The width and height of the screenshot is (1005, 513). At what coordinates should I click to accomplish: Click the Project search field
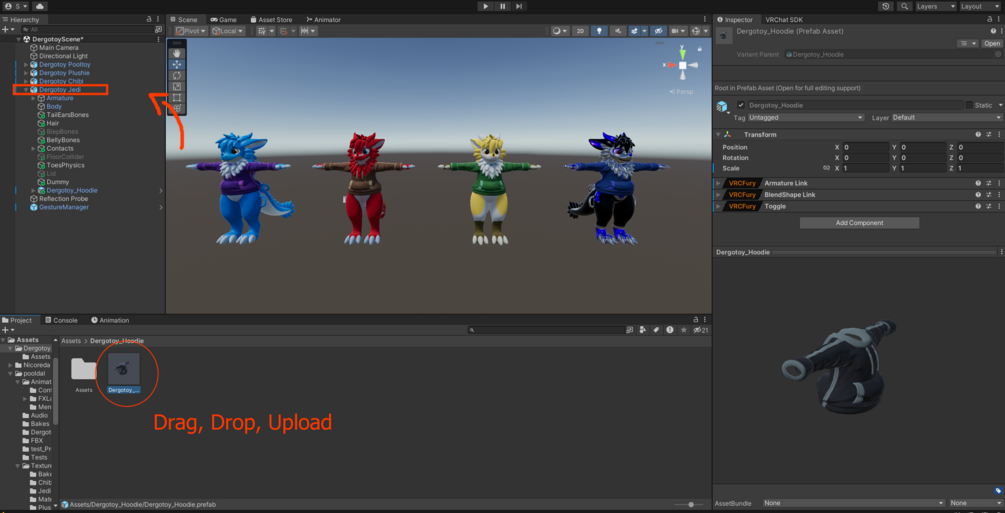point(547,330)
